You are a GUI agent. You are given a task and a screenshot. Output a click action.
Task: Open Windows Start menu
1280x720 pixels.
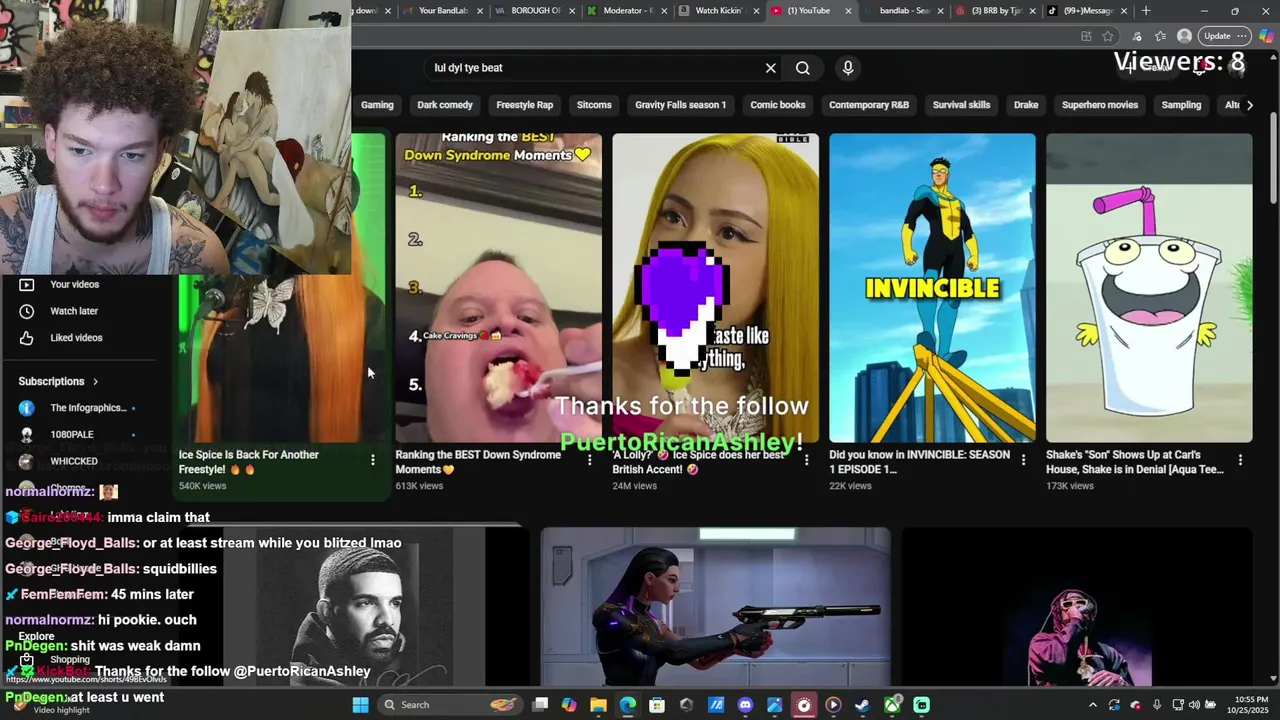pos(360,705)
